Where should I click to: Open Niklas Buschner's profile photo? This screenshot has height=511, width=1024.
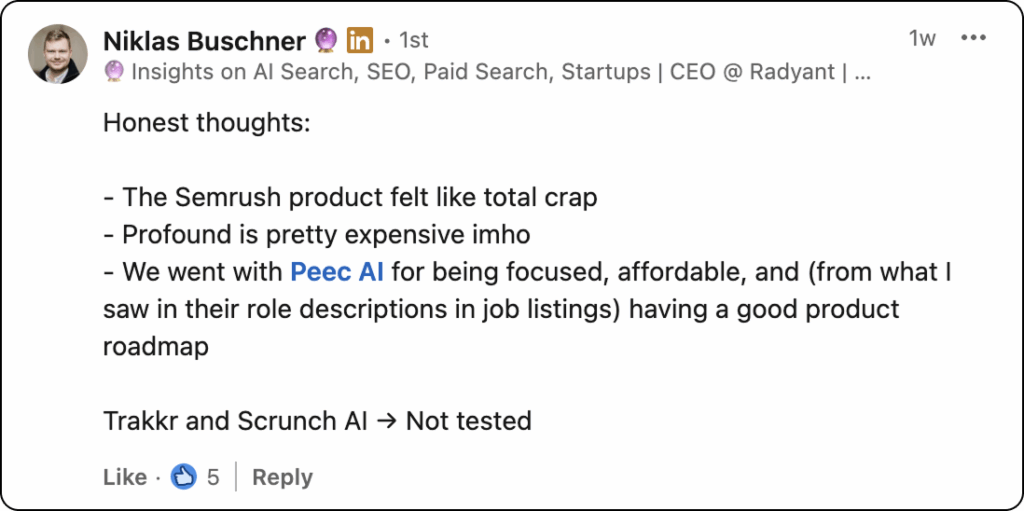[57, 54]
